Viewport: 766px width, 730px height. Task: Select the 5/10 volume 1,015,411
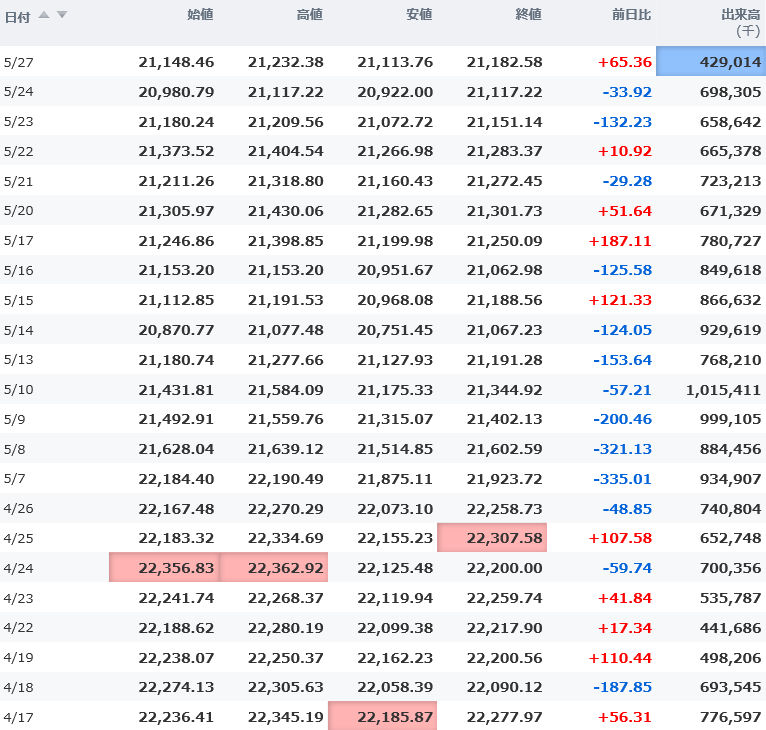click(x=723, y=390)
